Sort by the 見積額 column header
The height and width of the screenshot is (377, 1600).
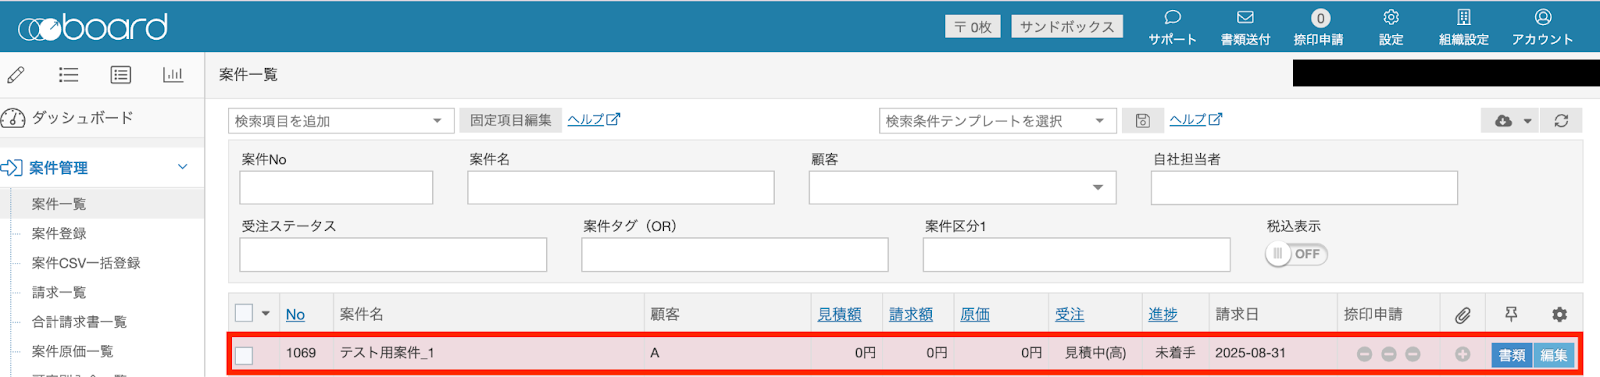pyautogui.click(x=839, y=314)
